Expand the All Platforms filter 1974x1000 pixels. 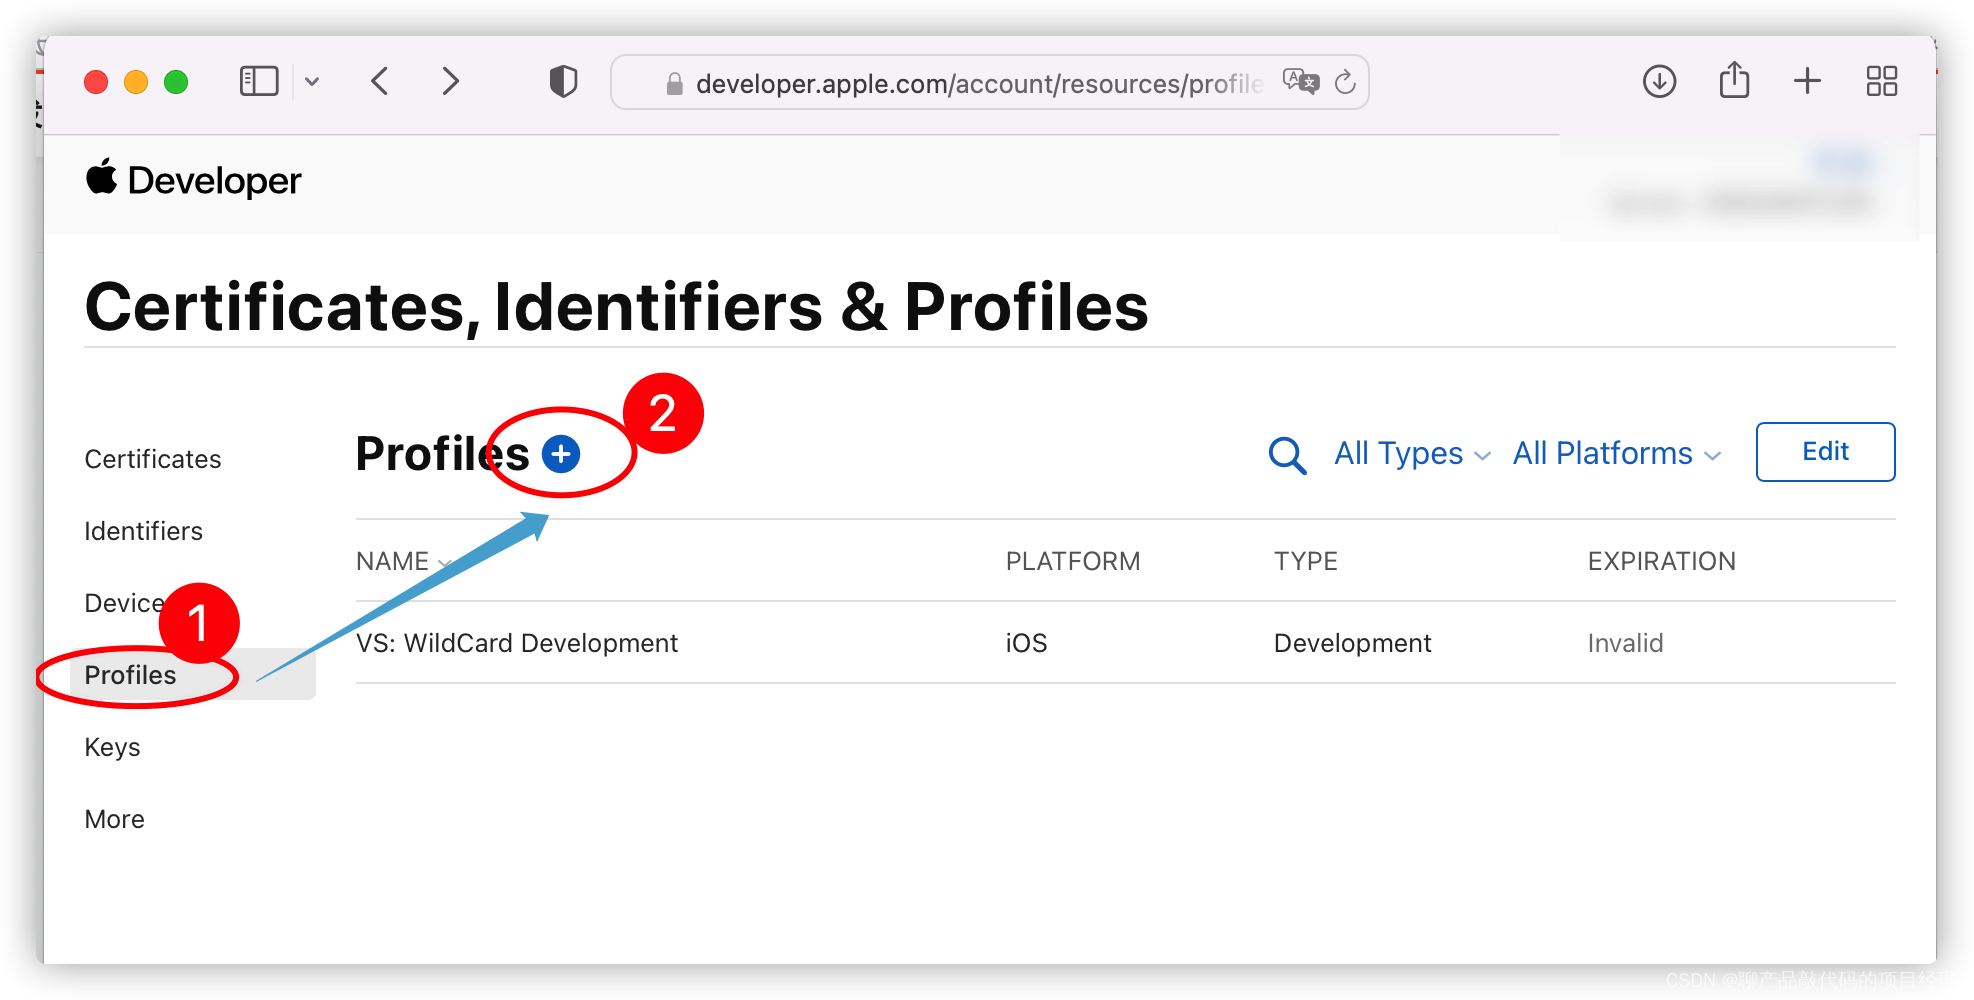(1617, 453)
